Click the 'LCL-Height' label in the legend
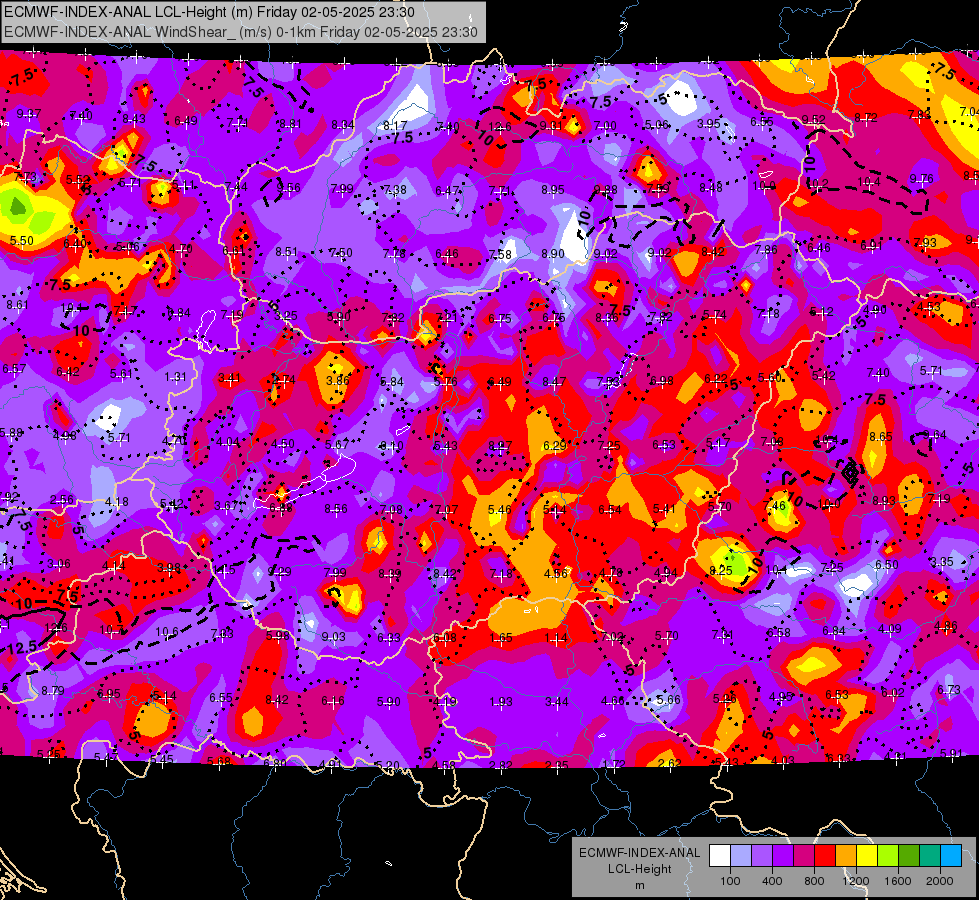The height and width of the screenshot is (900, 979). (639, 869)
